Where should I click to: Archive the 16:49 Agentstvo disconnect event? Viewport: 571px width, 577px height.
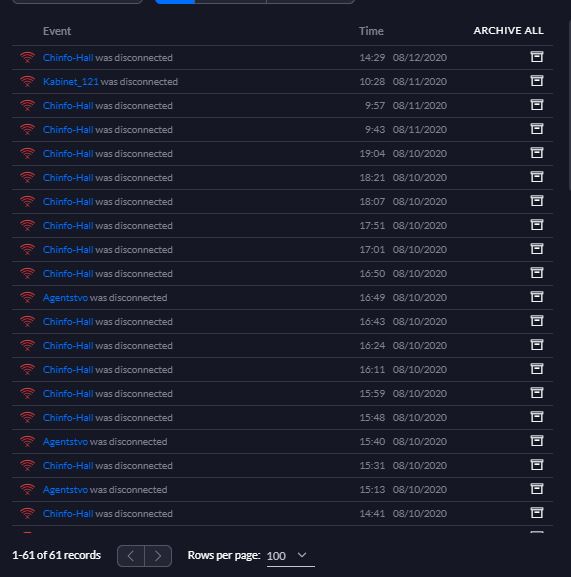click(x=537, y=297)
